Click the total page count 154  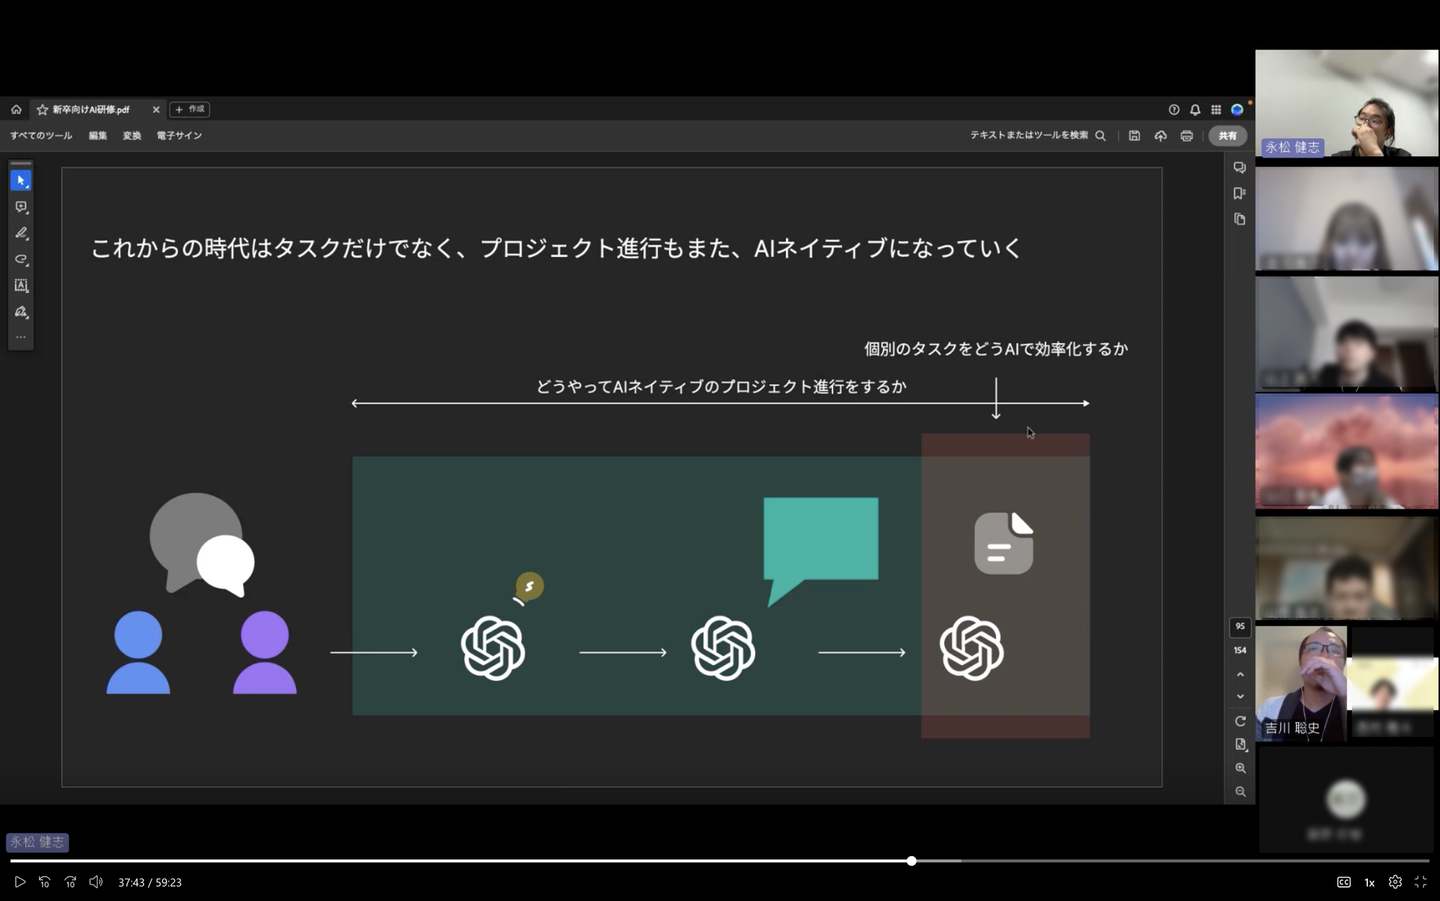coord(1240,650)
